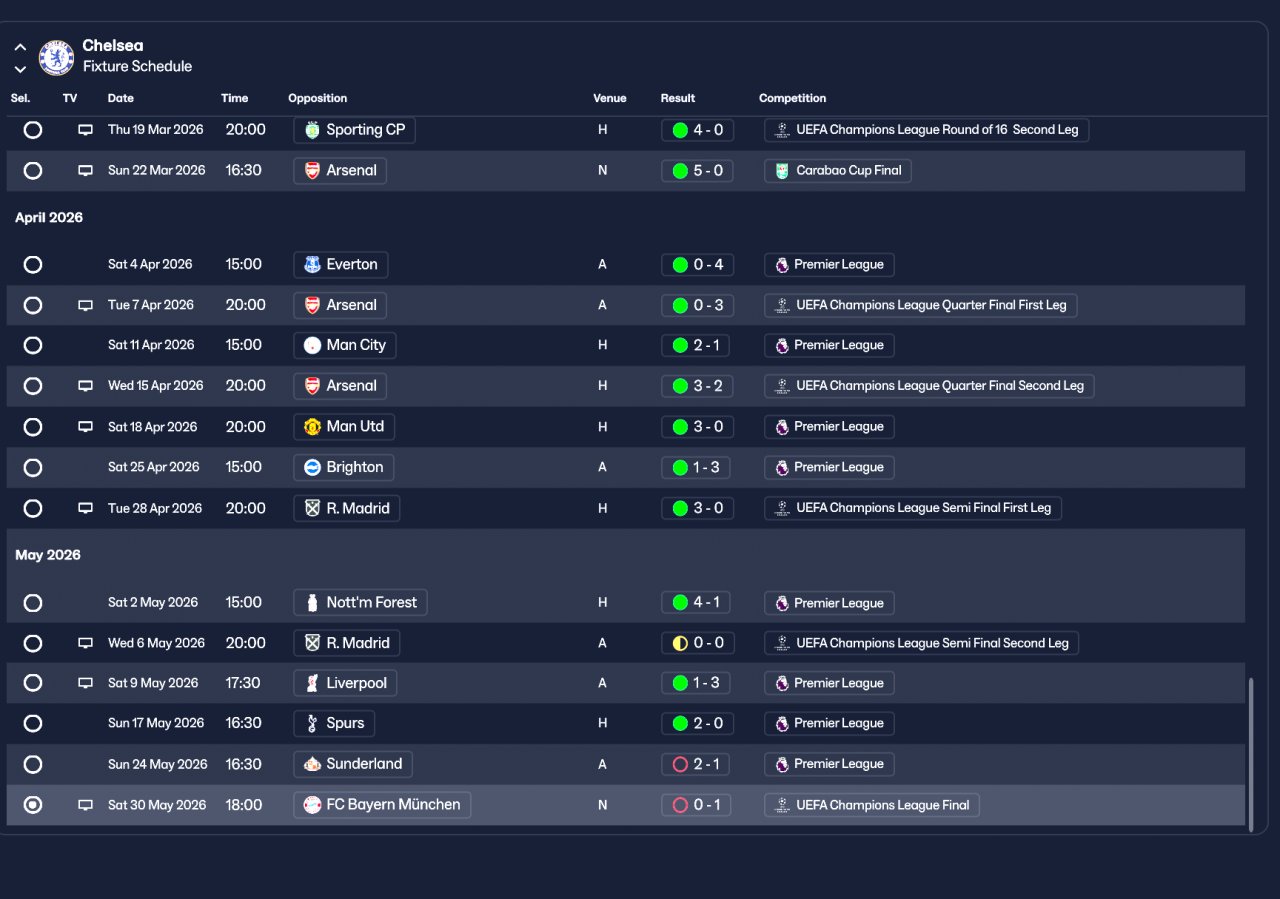Open R. Madrid from the 6 May fixture
The image size is (1280, 899).
tap(347, 643)
